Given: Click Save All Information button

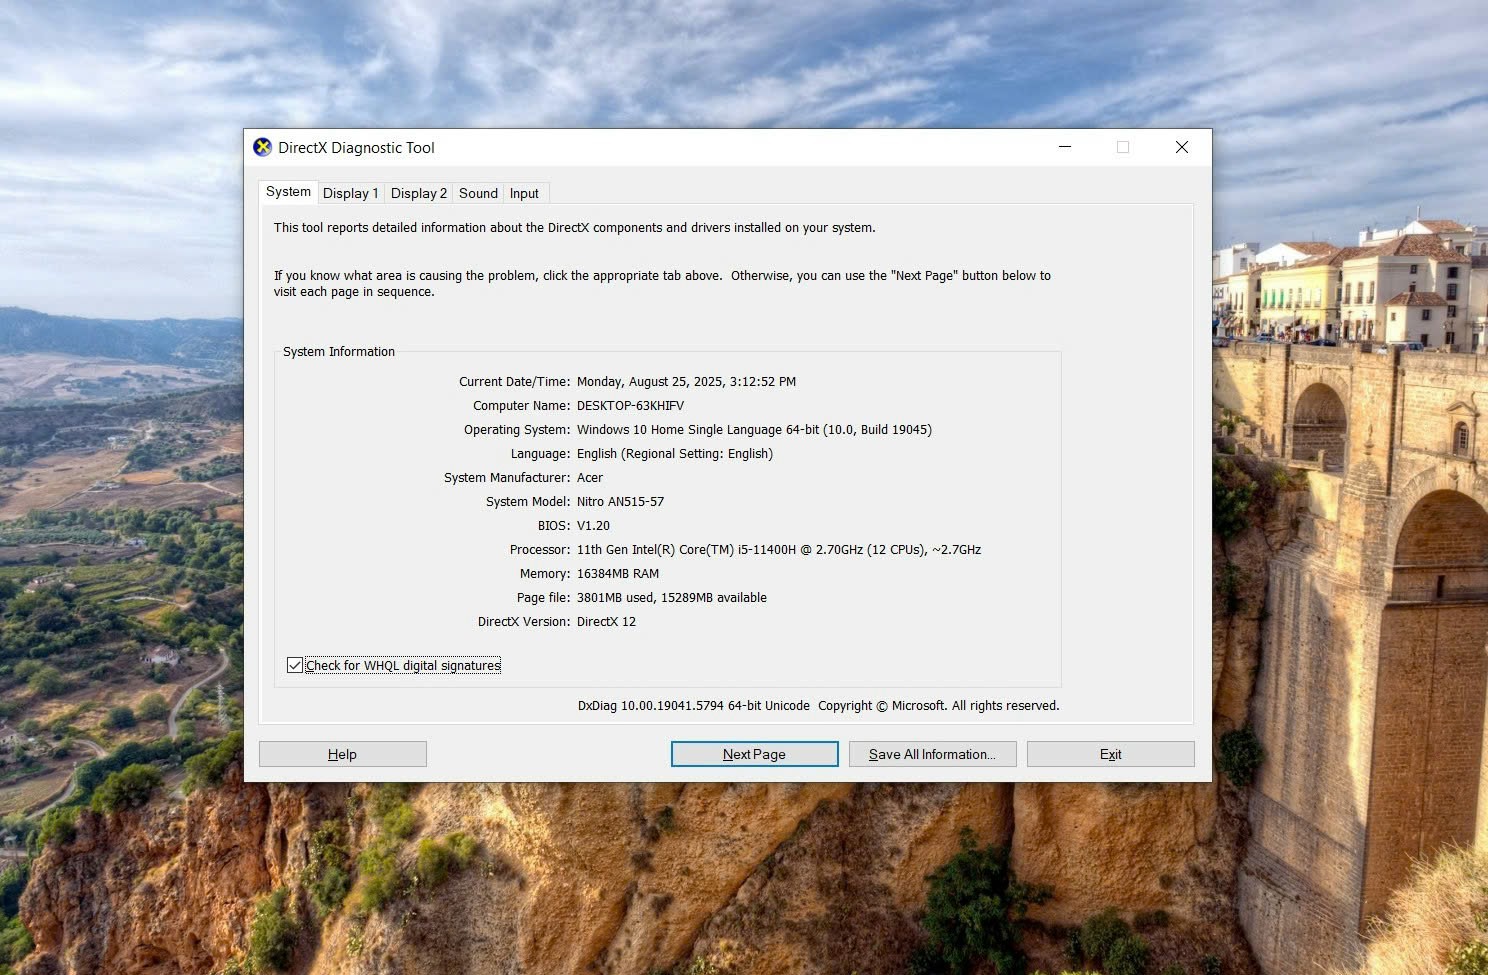Looking at the screenshot, I should click(x=932, y=754).
